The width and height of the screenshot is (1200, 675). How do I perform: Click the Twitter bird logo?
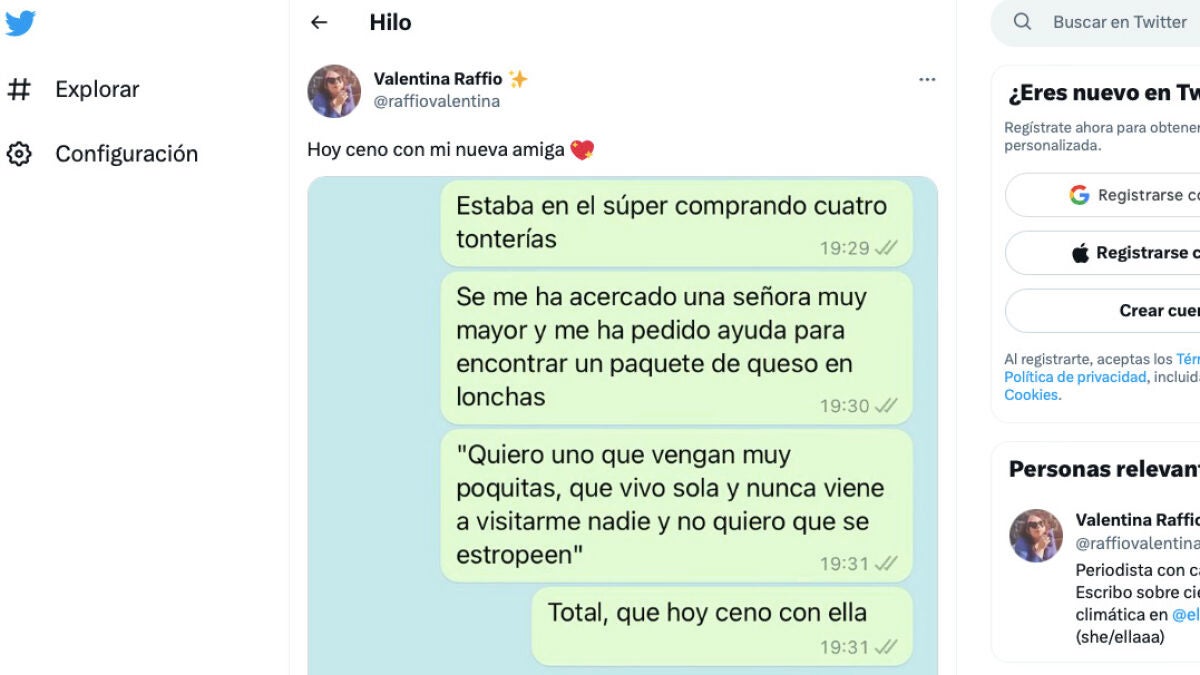pyautogui.click(x=20, y=23)
